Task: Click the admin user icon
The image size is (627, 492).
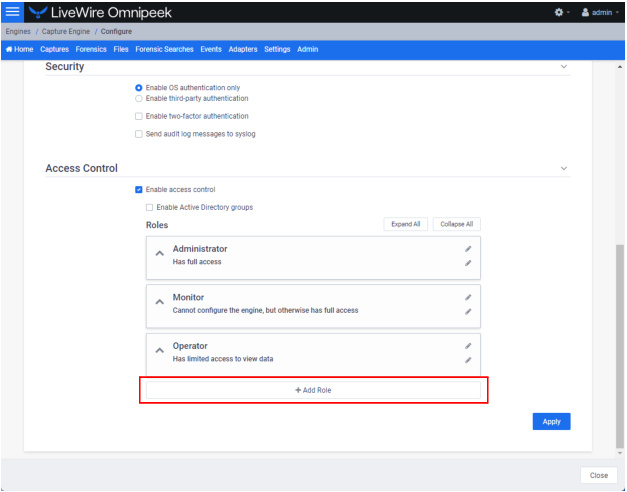Action: 585,12
